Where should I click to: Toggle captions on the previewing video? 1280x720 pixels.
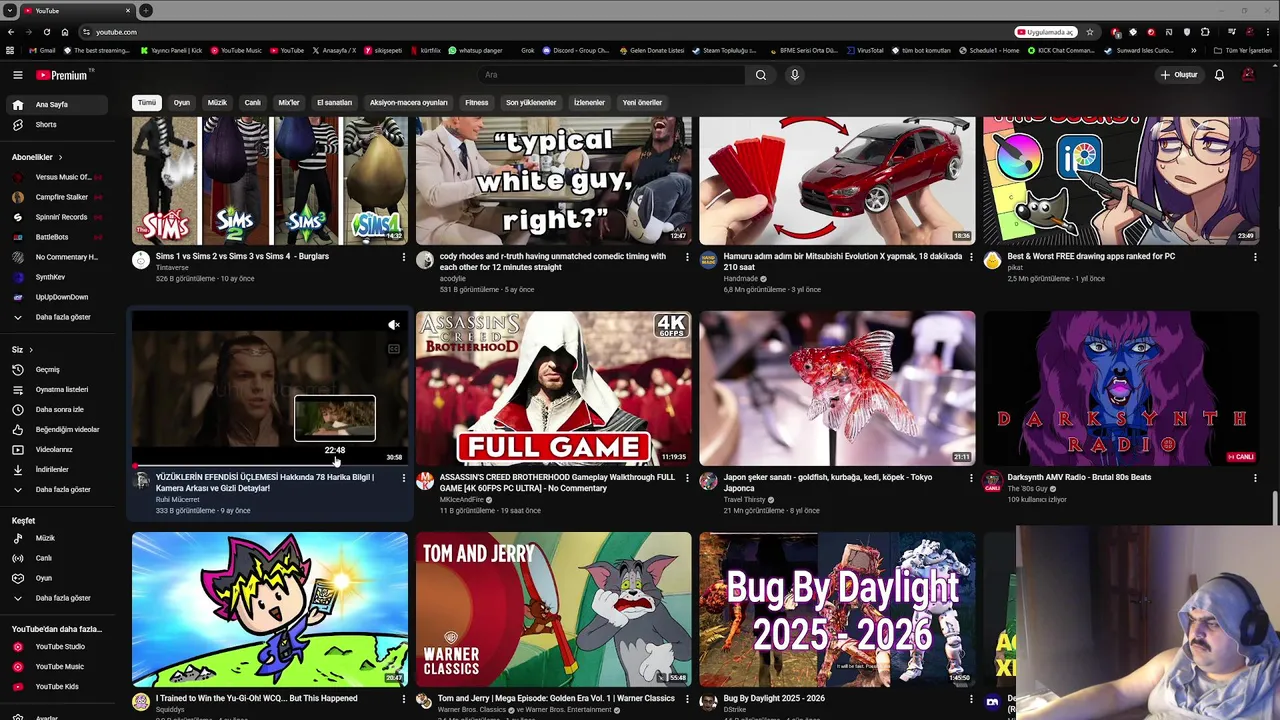click(394, 349)
